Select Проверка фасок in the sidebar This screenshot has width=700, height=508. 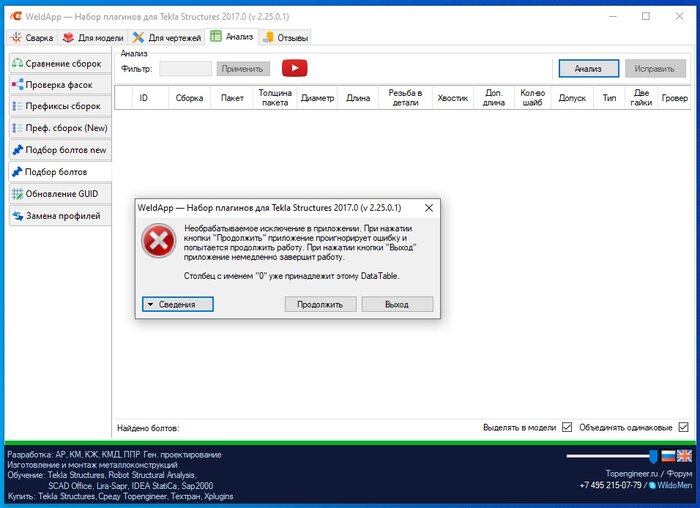60,85
